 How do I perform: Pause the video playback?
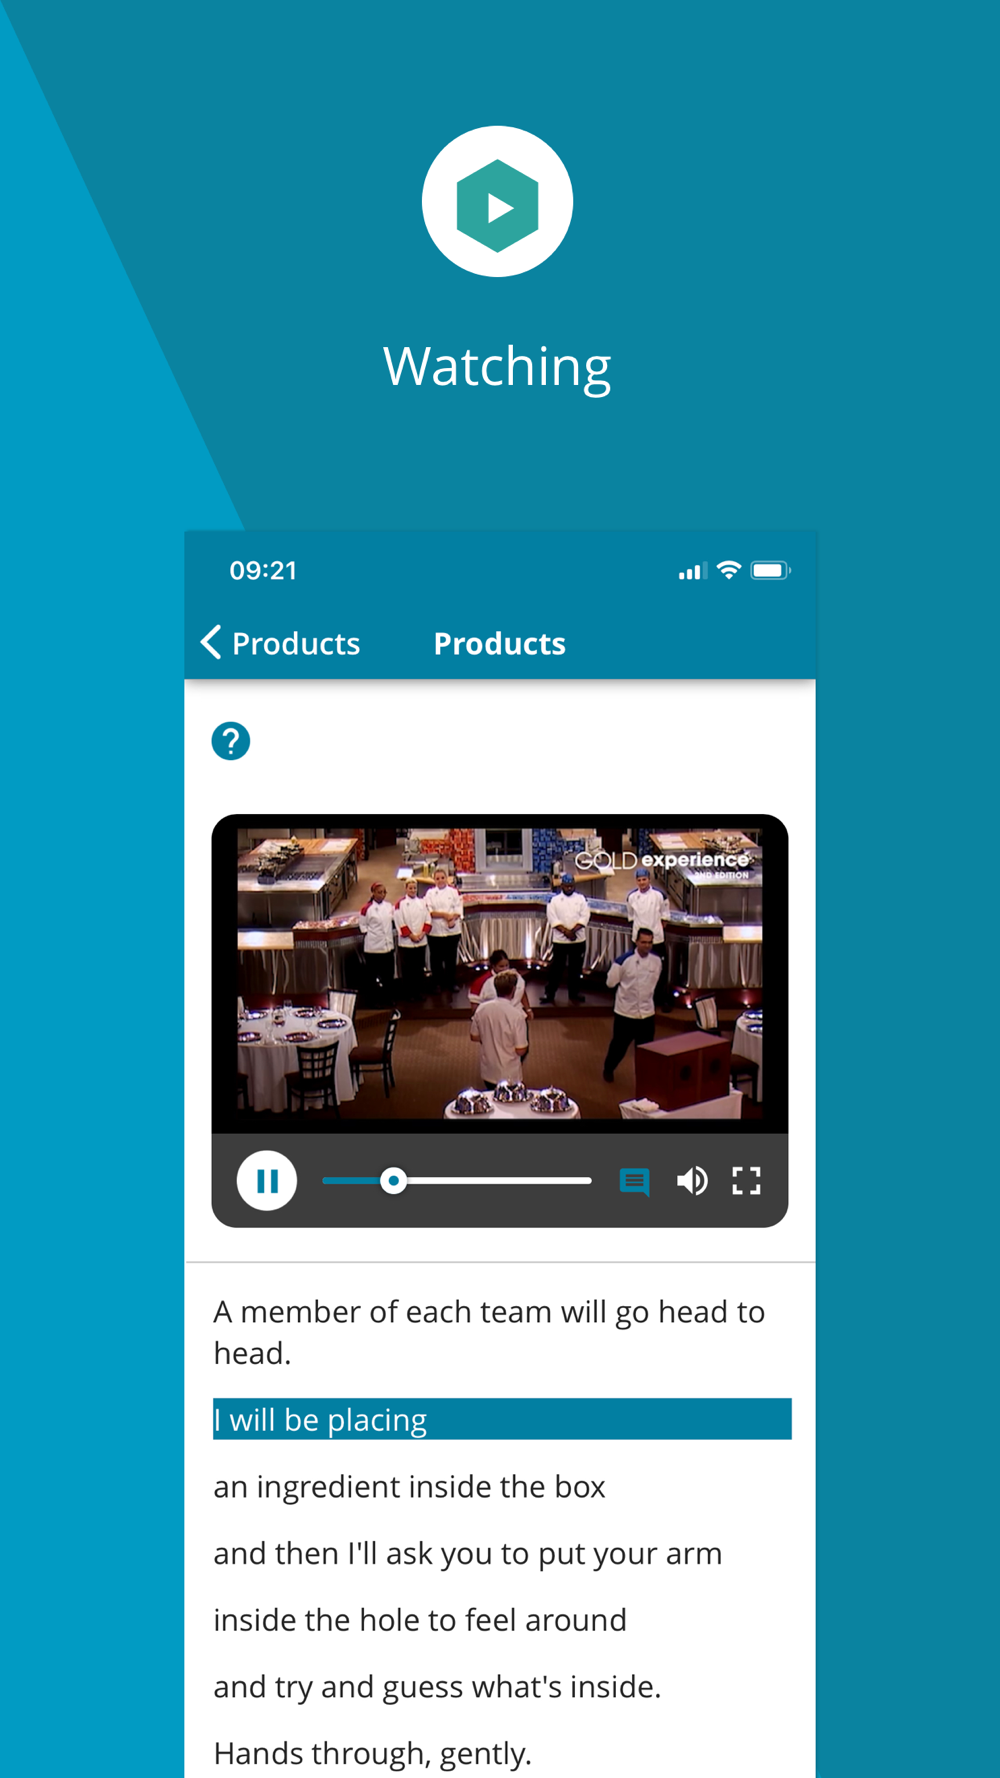267,1181
